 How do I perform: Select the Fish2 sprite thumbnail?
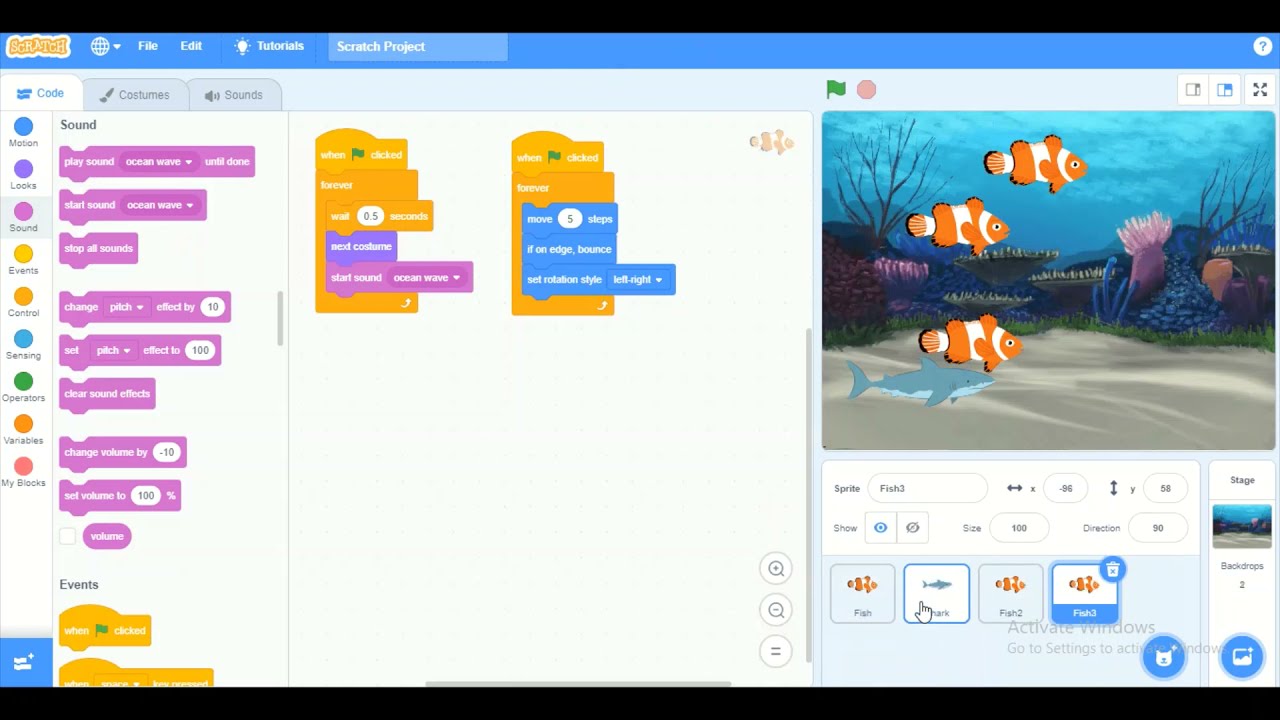[x=1010, y=593]
